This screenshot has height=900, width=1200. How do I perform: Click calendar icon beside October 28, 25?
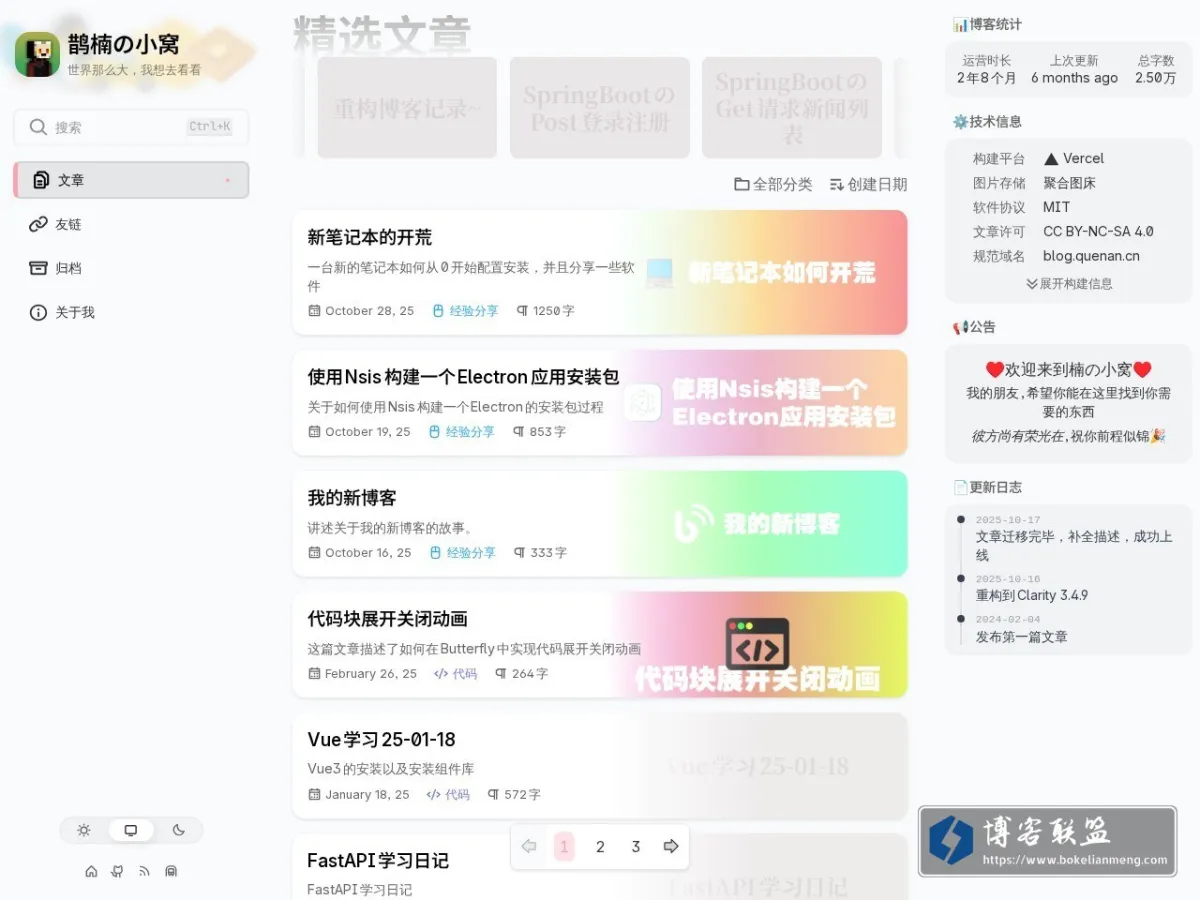[x=315, y=311]
